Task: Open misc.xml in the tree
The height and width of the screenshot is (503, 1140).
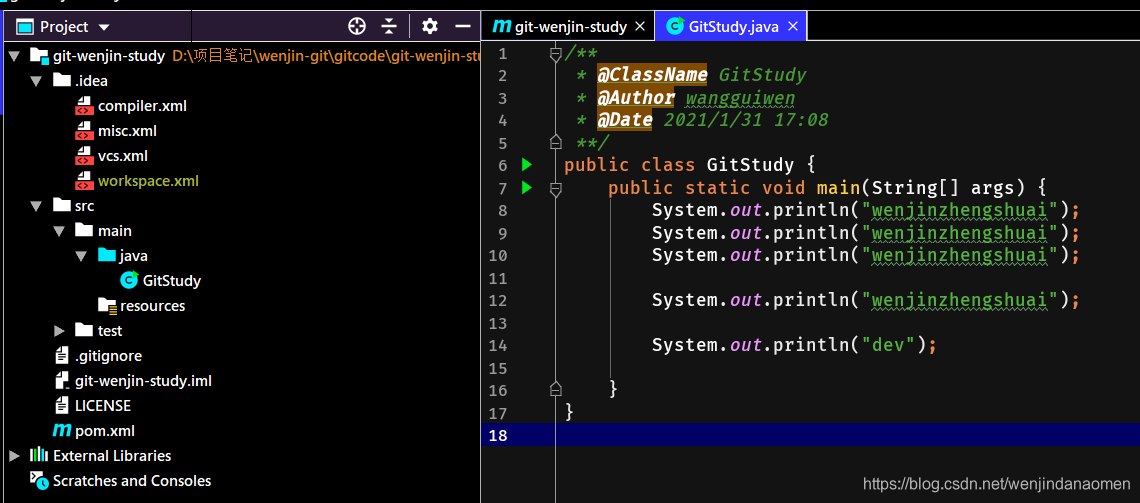Action: [x=127, y=131]
